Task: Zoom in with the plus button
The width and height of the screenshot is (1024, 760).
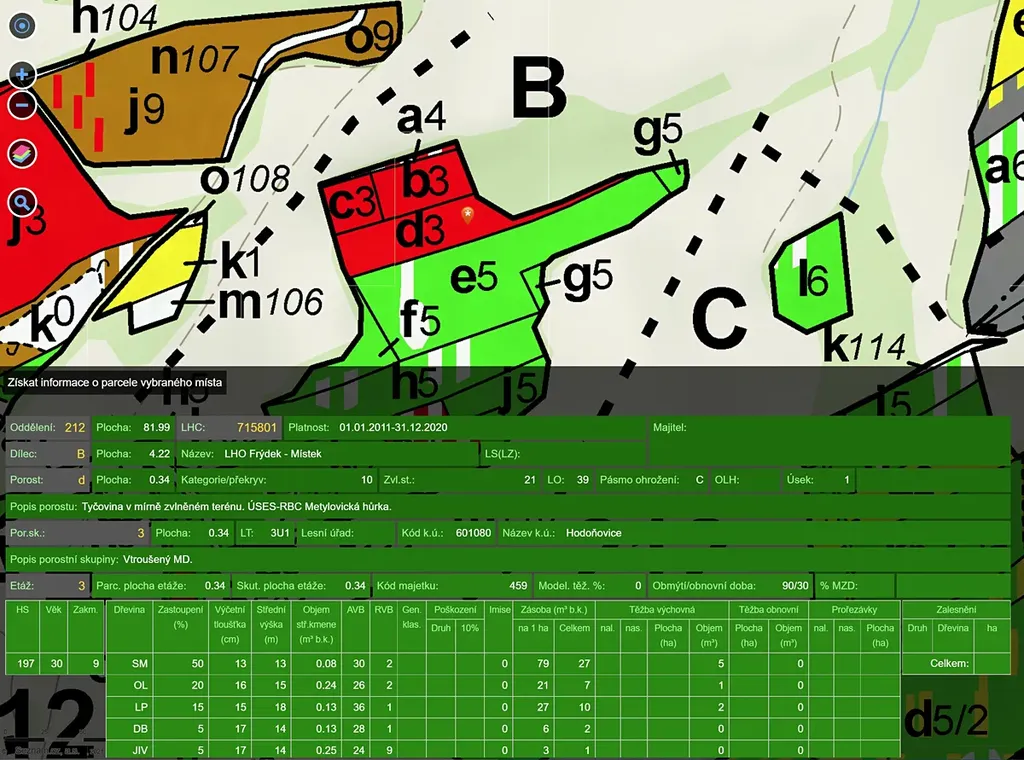Action: click(x=22, y=75)
